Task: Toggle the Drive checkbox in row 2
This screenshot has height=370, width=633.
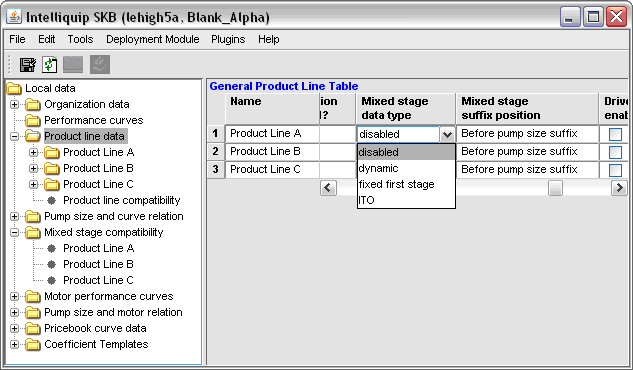Action: coord(615,152)
